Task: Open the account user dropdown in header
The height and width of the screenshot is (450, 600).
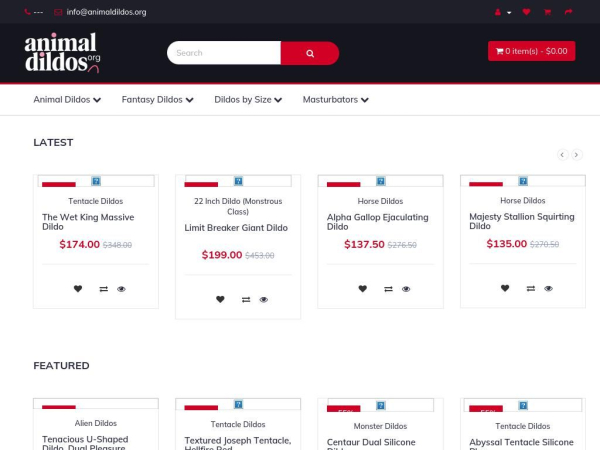Action: 502,12
